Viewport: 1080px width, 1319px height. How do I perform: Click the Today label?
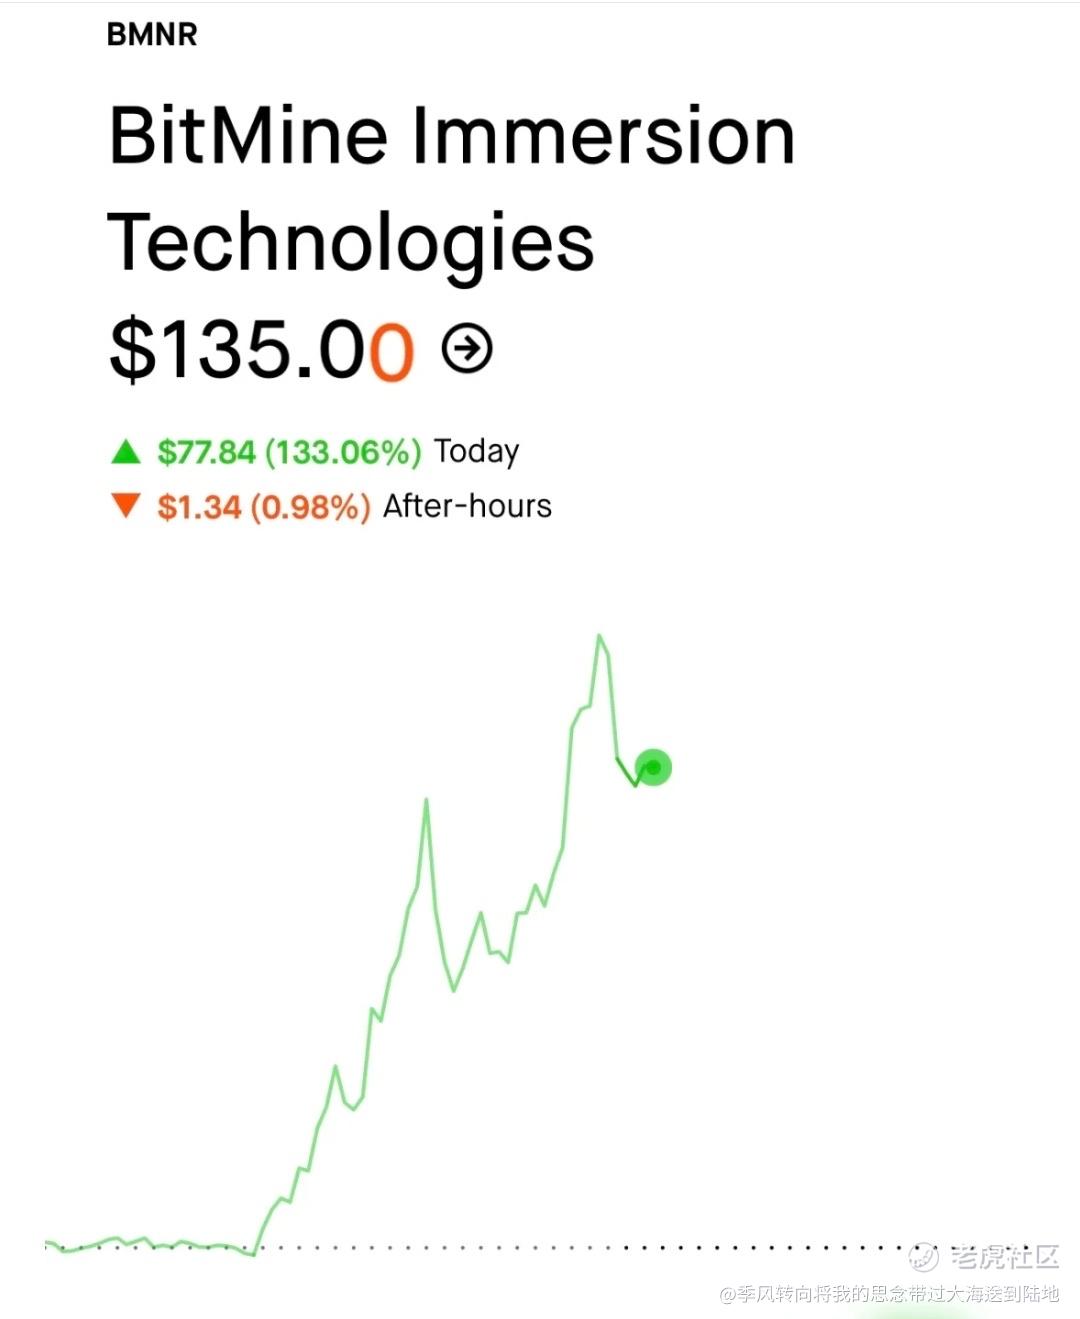(476, 452)
